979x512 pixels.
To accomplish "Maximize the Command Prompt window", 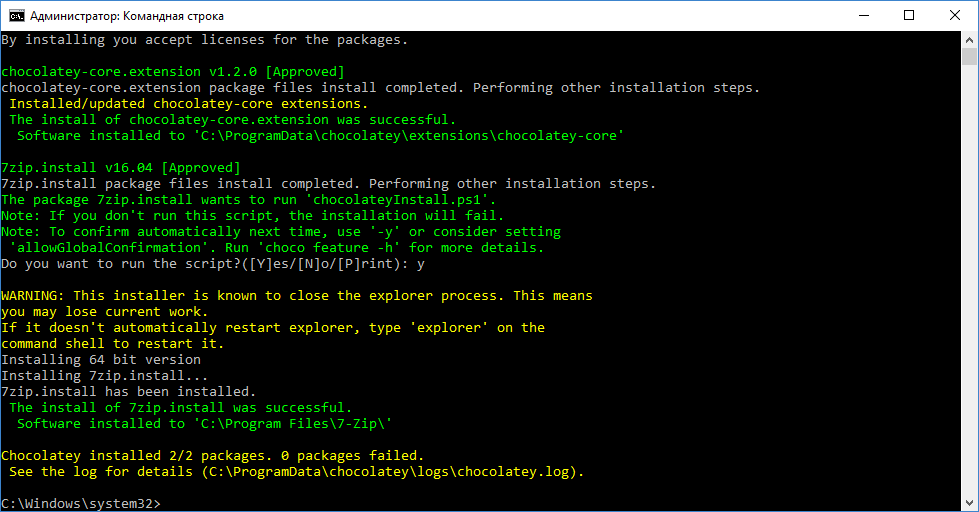I will click(x=909, y=16).
